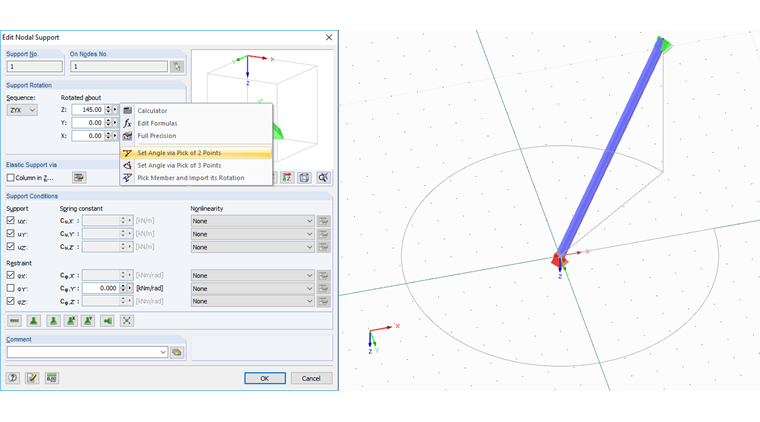Click the X rotation angle field
This screenshot has width=760, height=422.
(x=88, y=136)
